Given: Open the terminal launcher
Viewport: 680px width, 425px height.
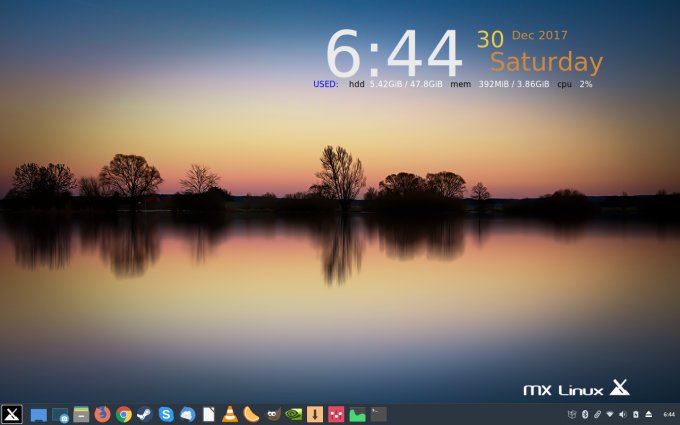Looking at the screenshot, I should click(x=378, y=414).
